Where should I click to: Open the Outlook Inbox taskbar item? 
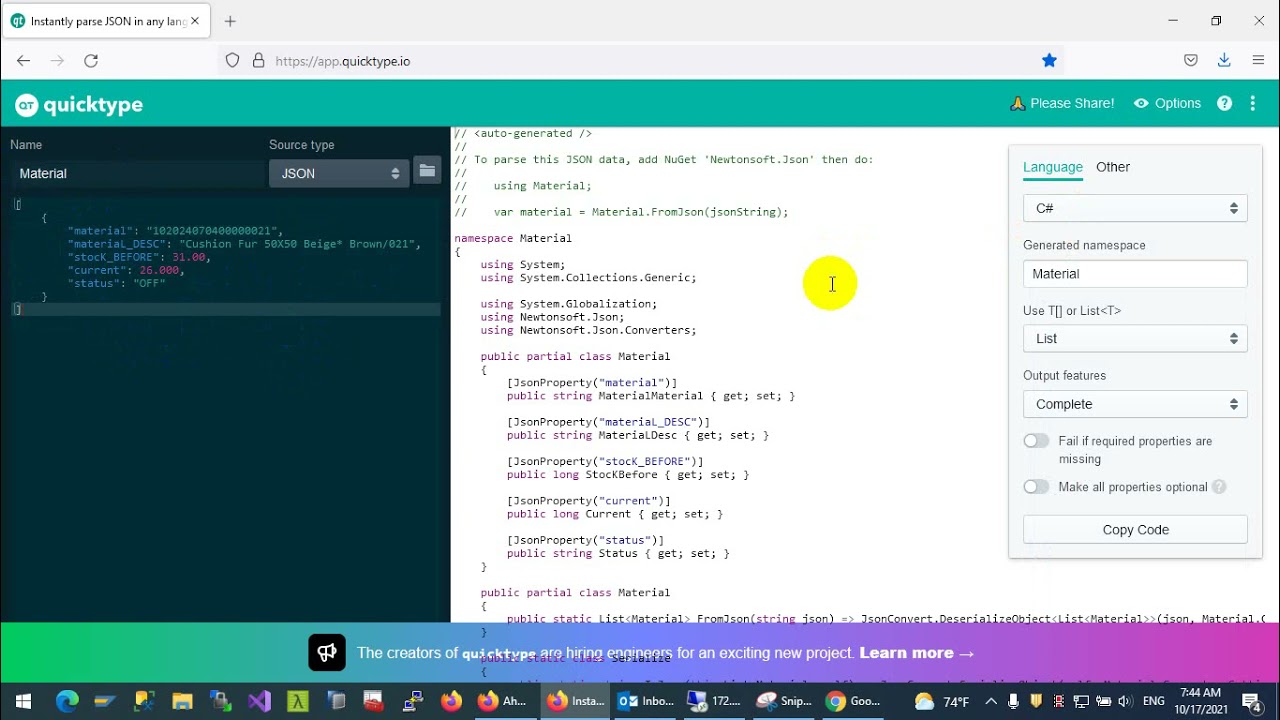click(647, 701)
